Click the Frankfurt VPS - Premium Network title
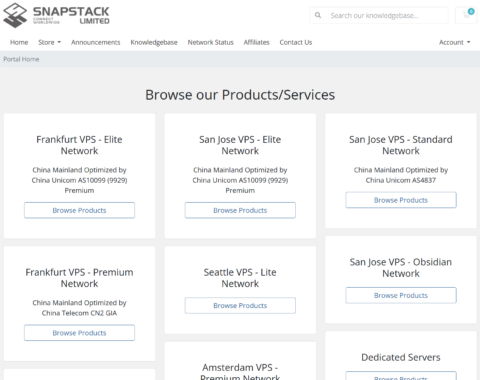480x380 pixels. tap(79, 278)
